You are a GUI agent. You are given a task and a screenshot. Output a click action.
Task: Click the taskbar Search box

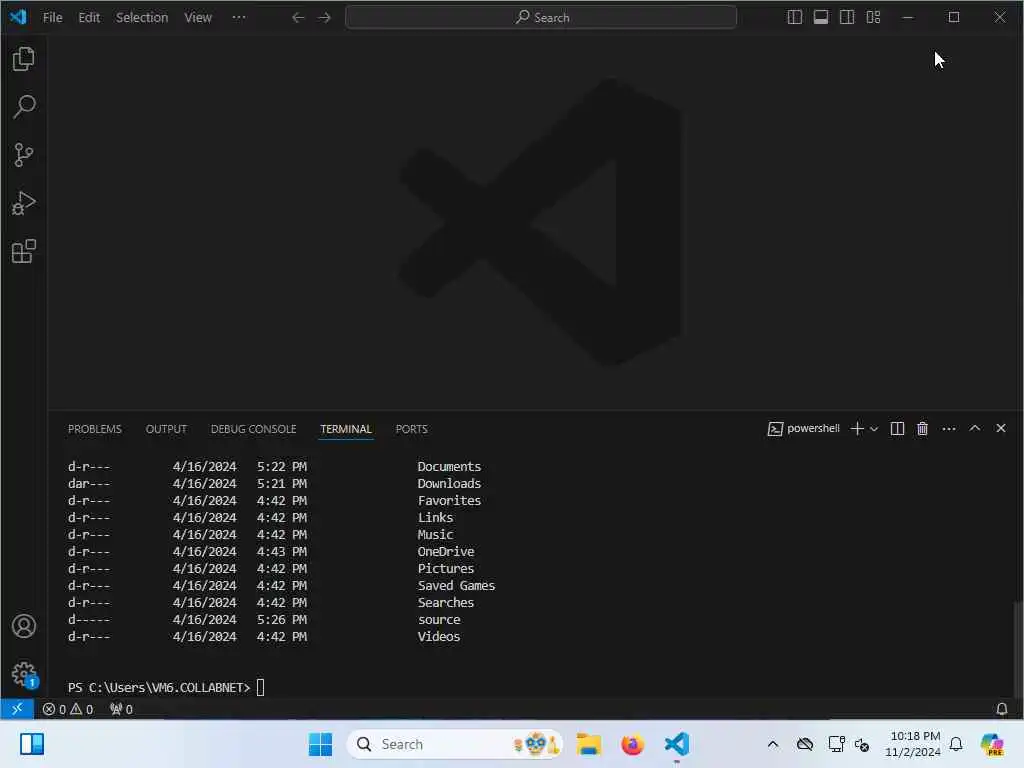455,744
